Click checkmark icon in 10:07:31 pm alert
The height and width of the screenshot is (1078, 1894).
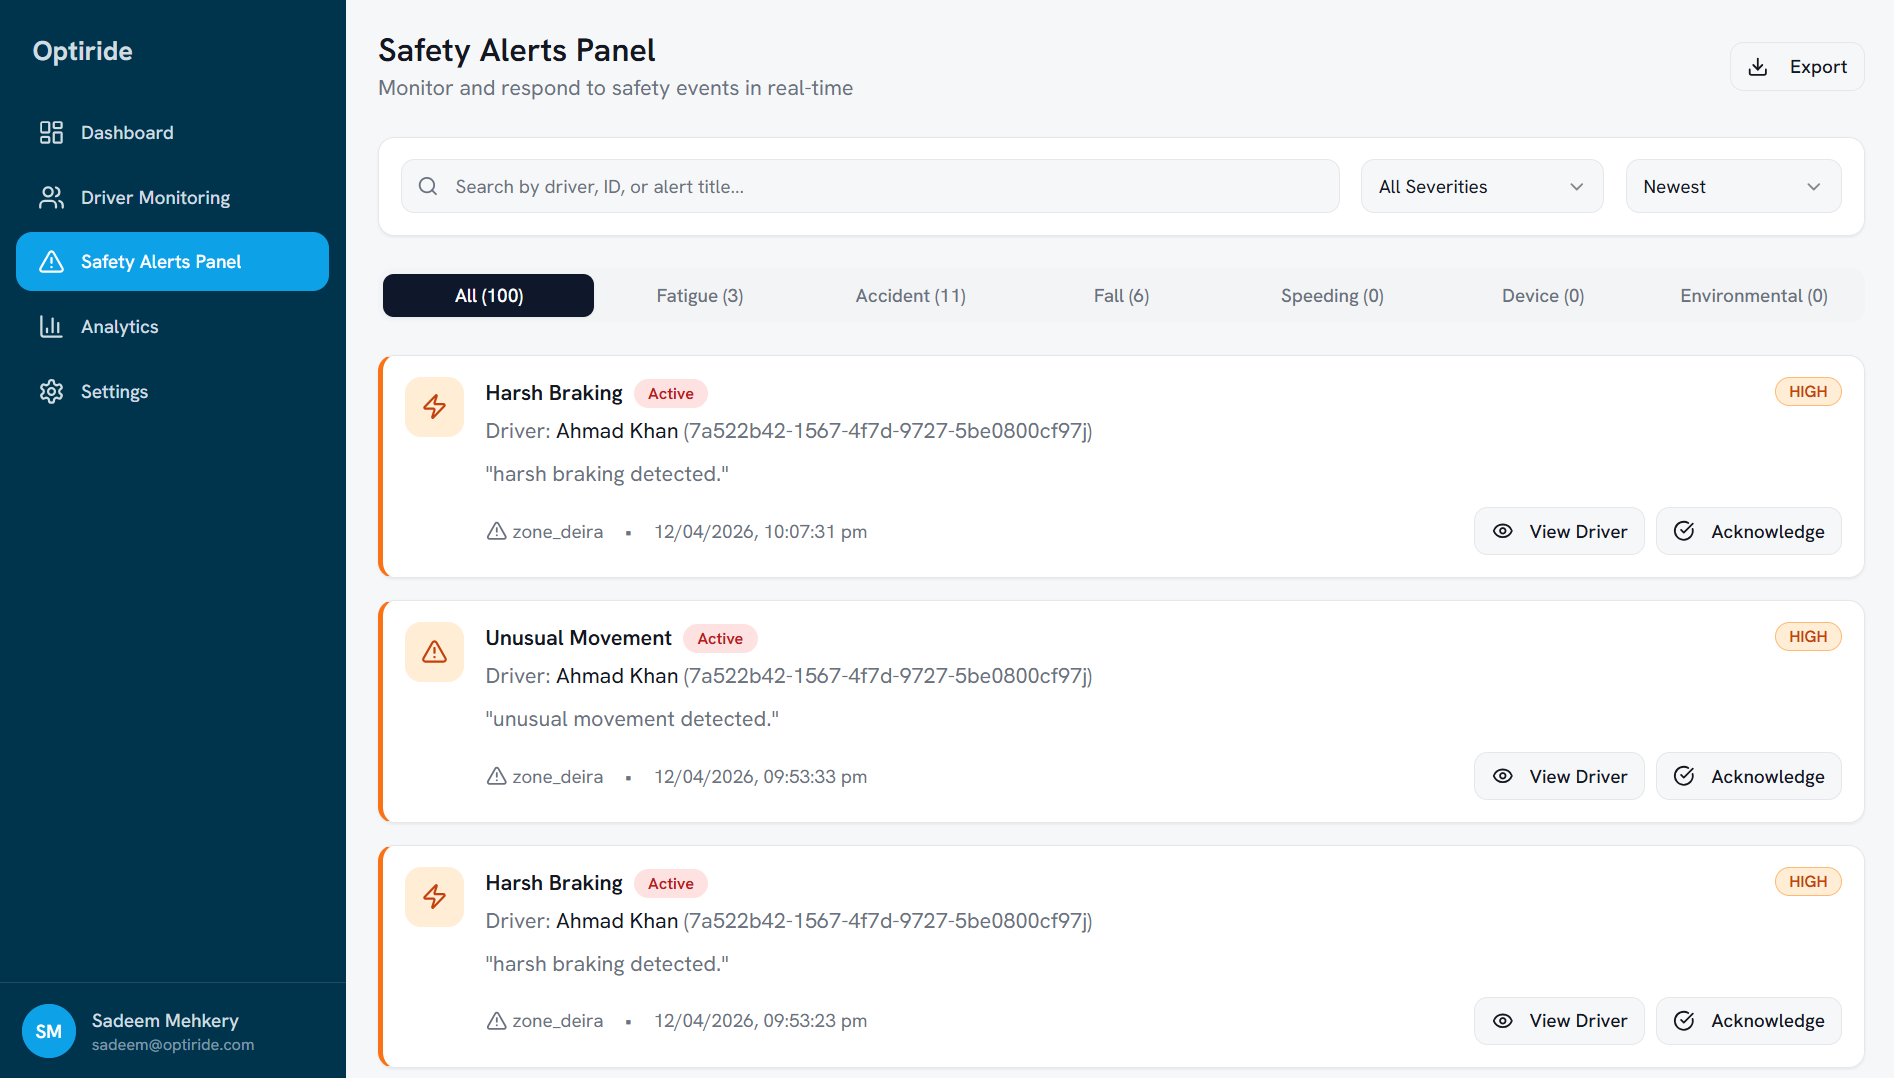point(1684,531)
